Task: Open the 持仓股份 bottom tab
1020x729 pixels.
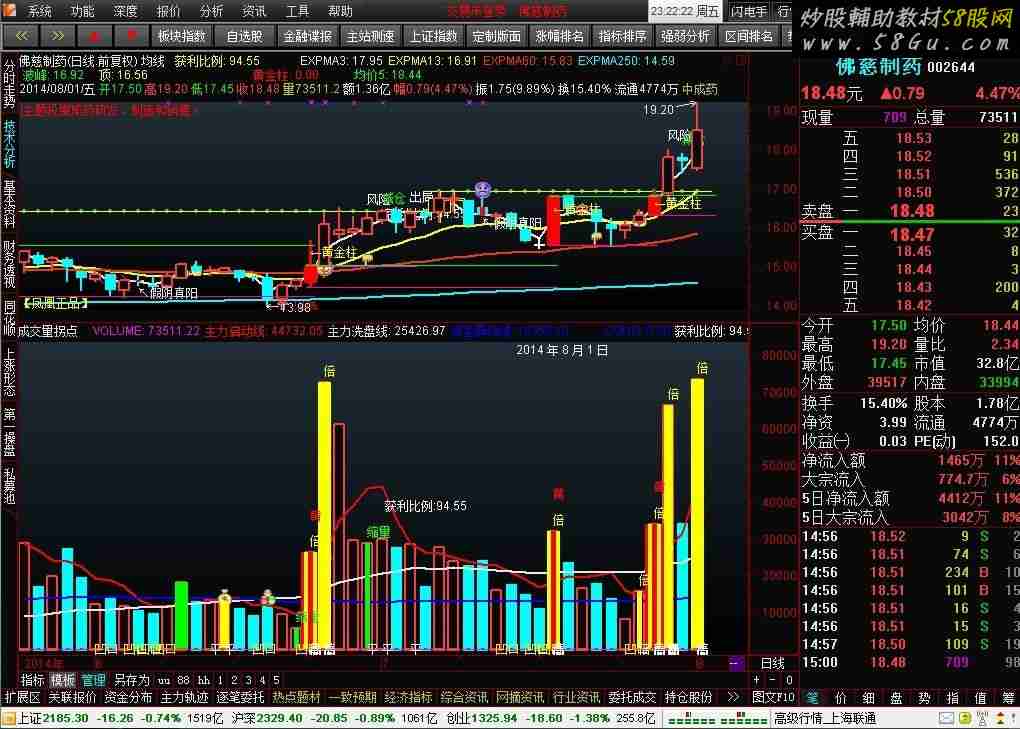Action: pyautogui.click(x=688, y=697)
